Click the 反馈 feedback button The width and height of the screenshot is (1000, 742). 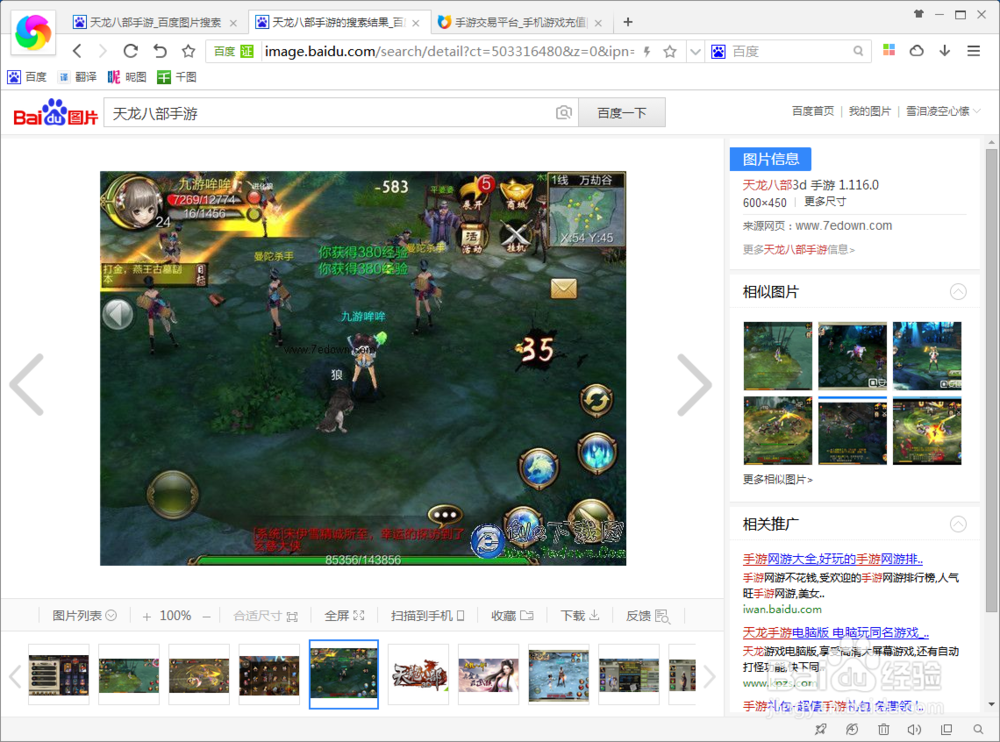[x=647, y=616]
